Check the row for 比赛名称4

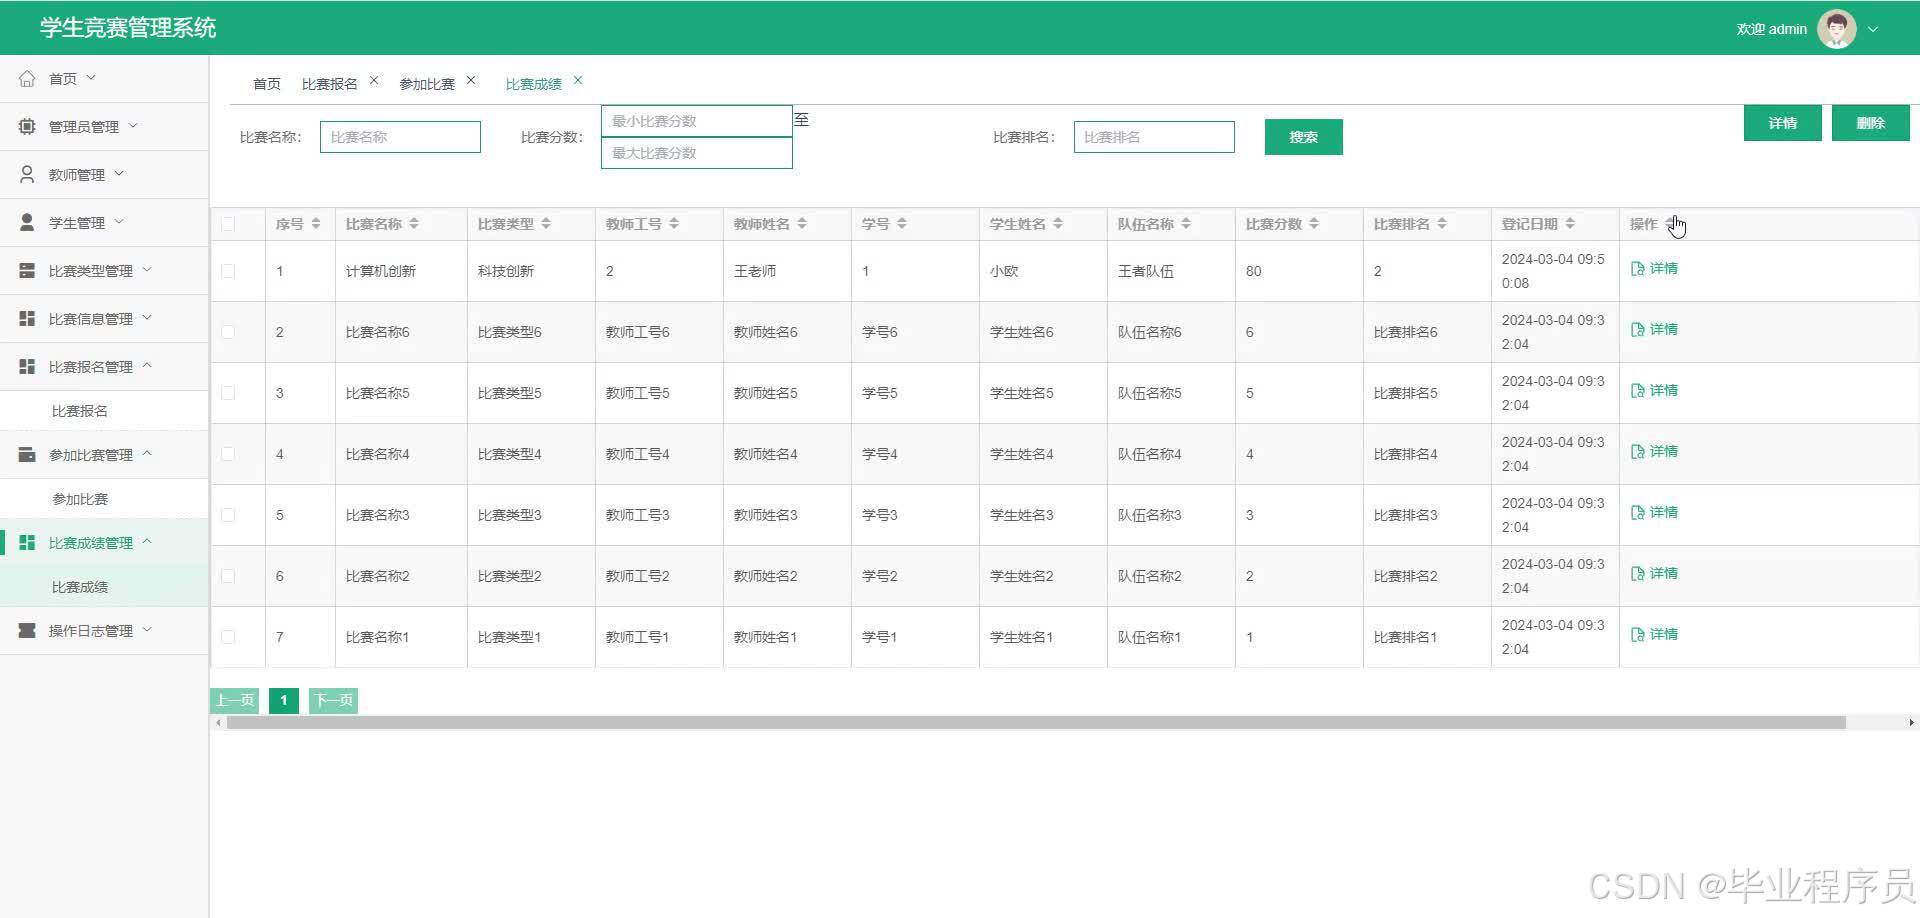(228, 454)
